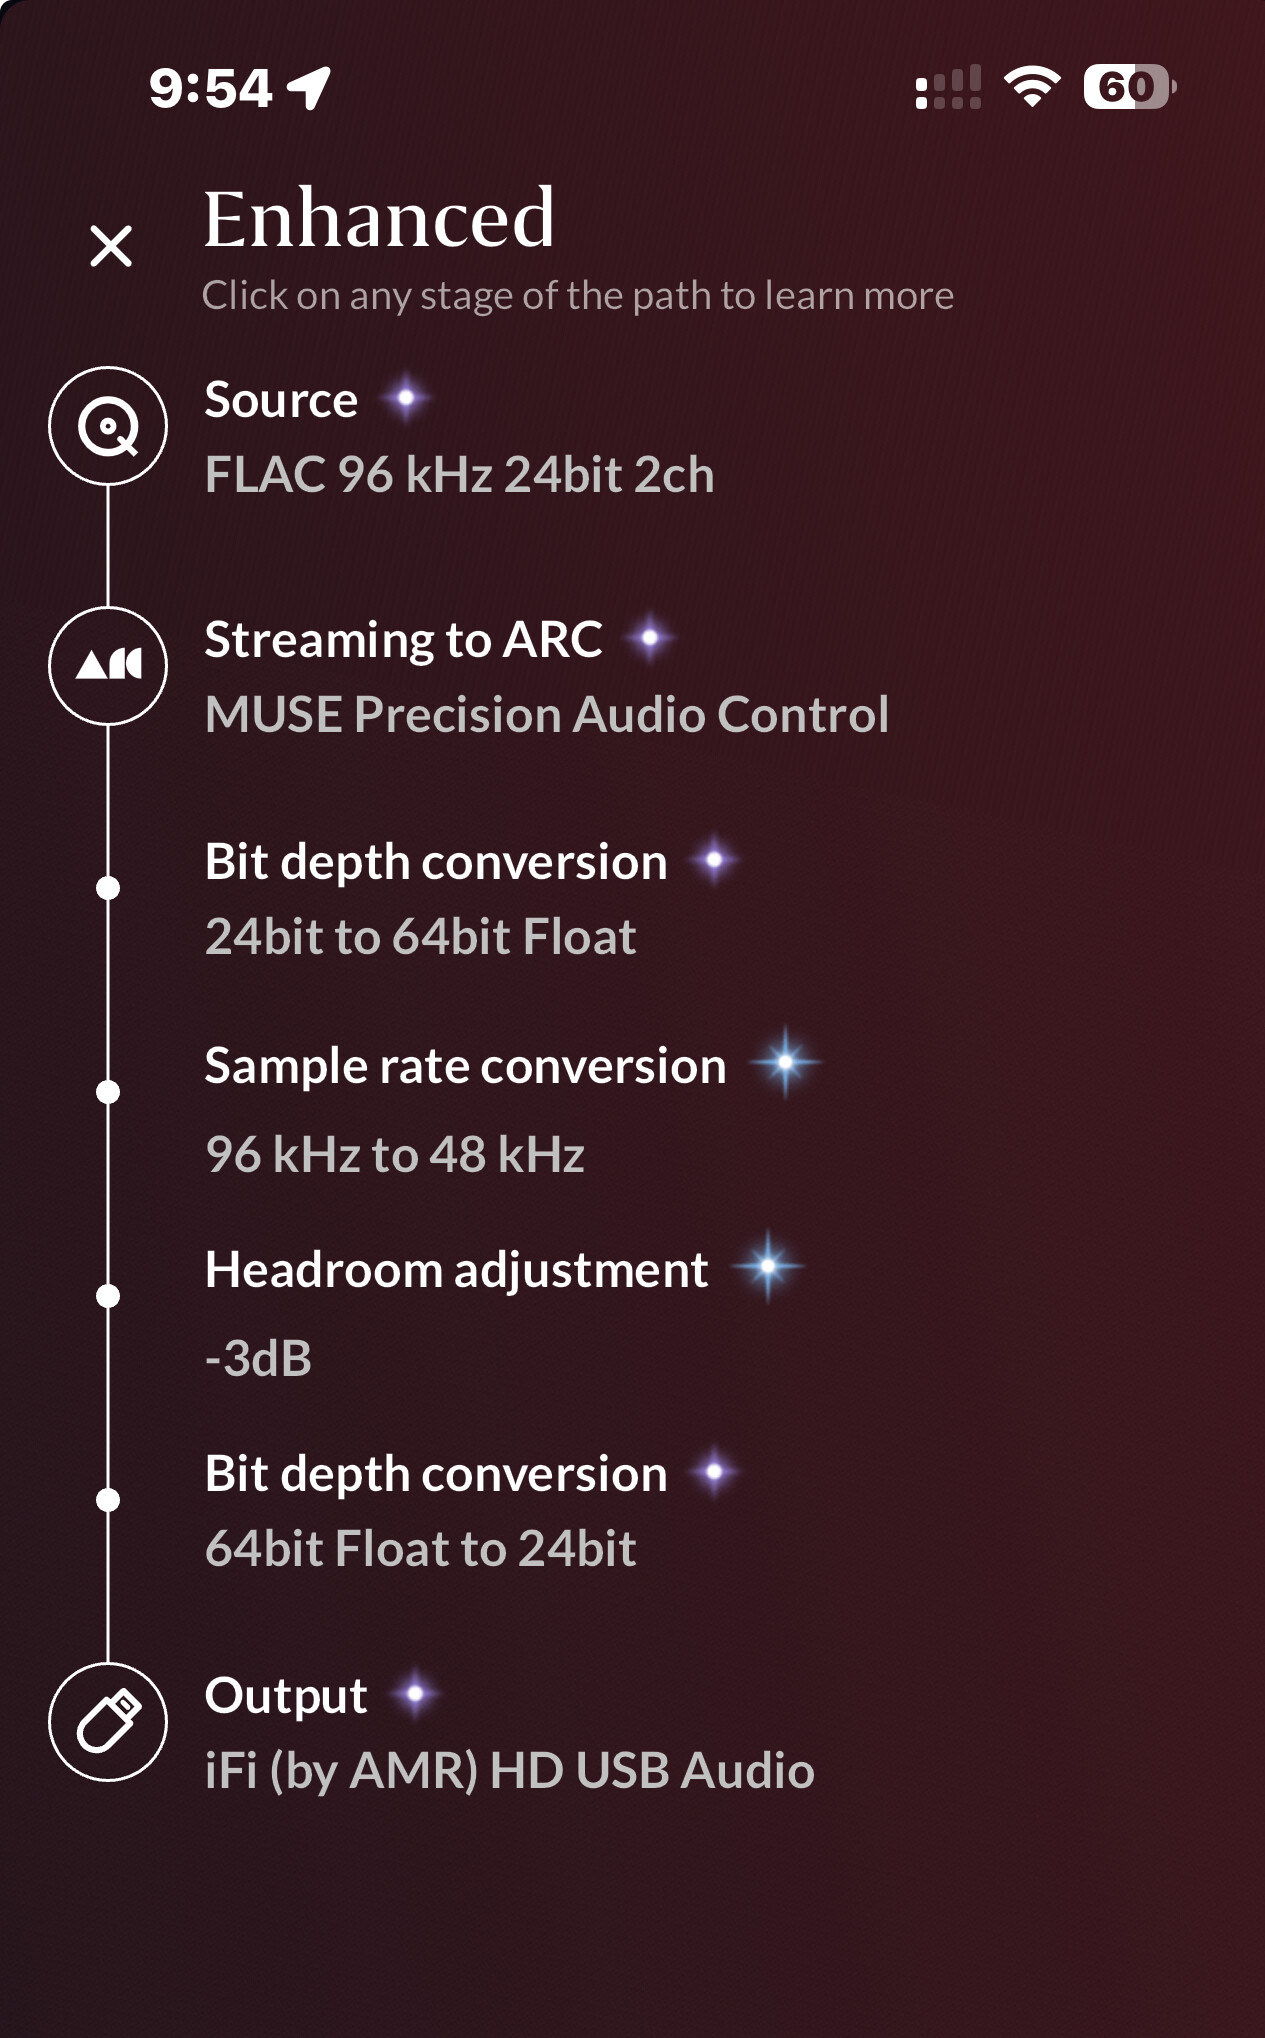This screenshot has height=2038, width=1265.
Task: Tap the Sample rate conversion path node
Action: 108,1092
